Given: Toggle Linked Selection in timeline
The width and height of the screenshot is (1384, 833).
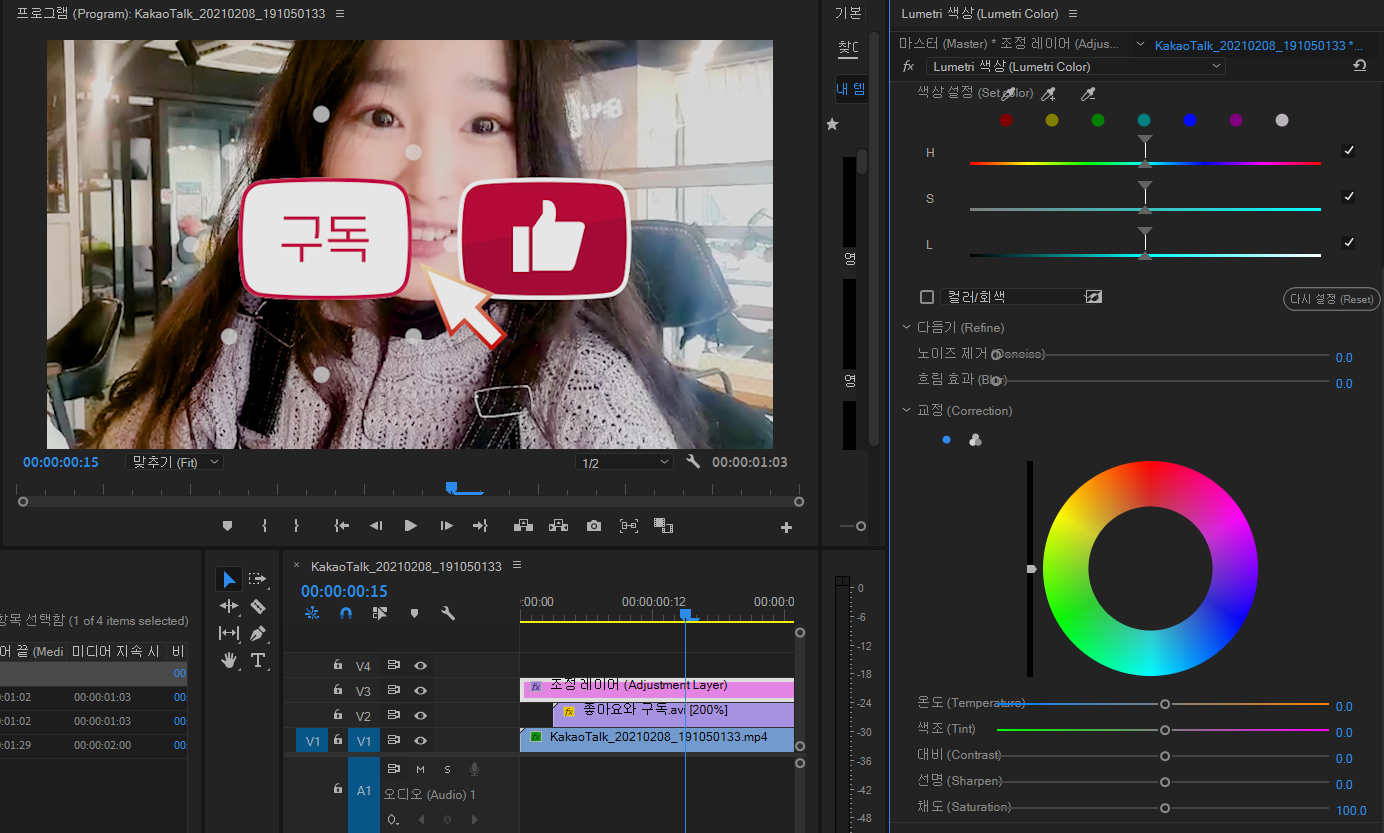Looking at the screenshot, I should point(379,613).
